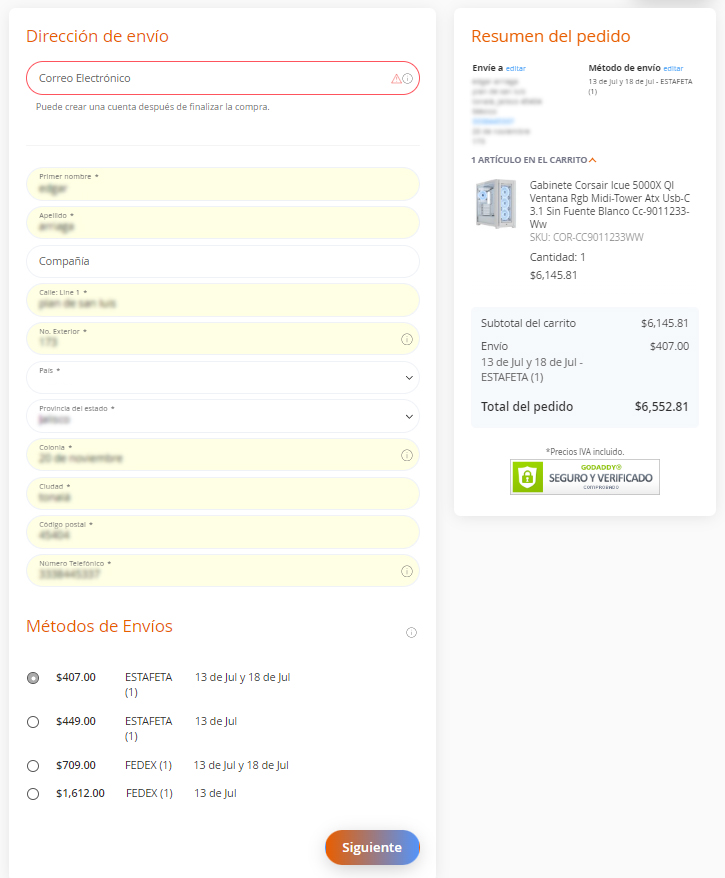Choose $1,612.00 FedEx shipping option
The width and height of the screenshot is (725, 878).
point(33,794)
